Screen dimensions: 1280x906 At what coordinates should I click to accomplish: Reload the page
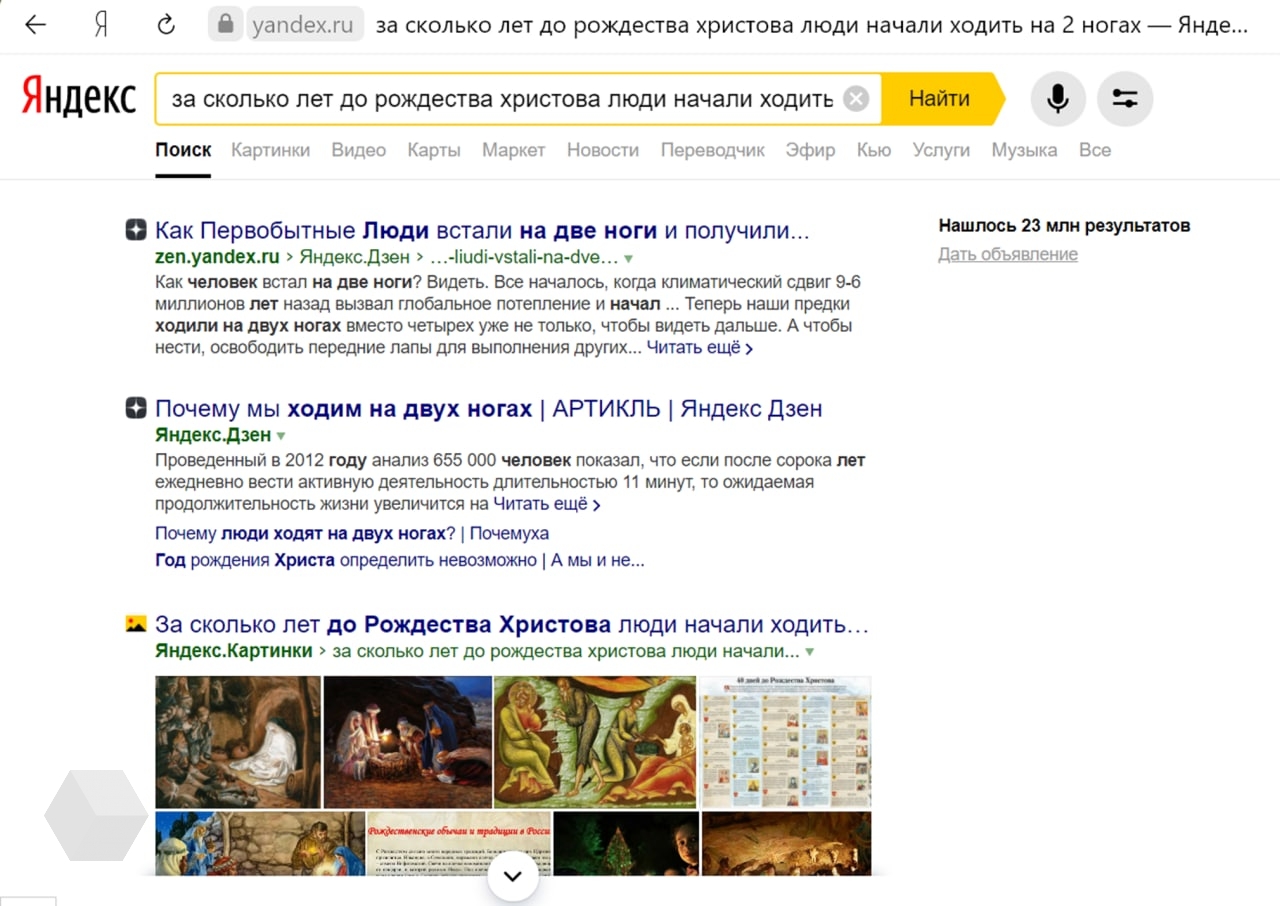coord(166,25)
